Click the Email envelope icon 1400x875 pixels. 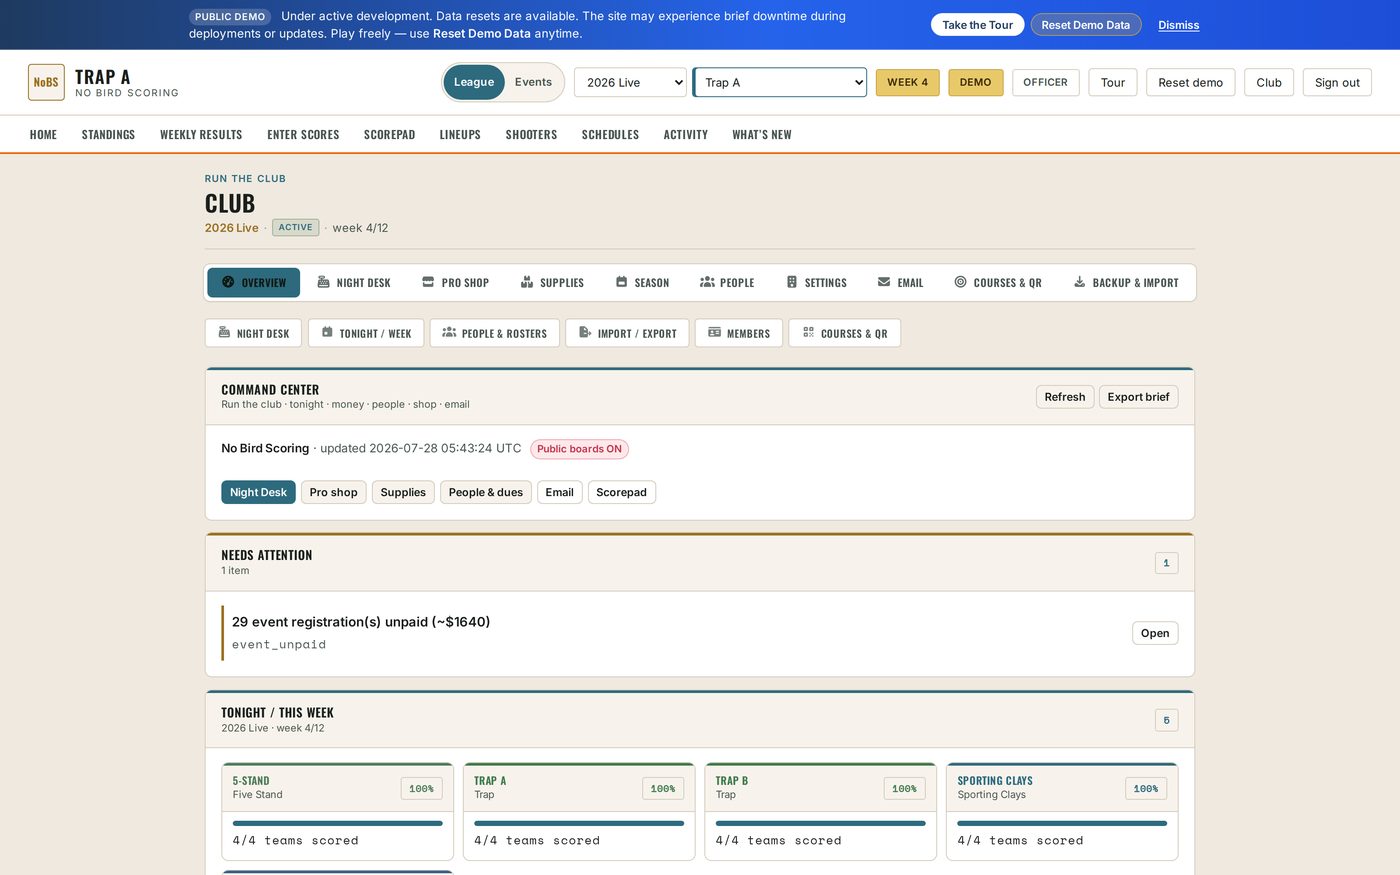coord(884,282)
